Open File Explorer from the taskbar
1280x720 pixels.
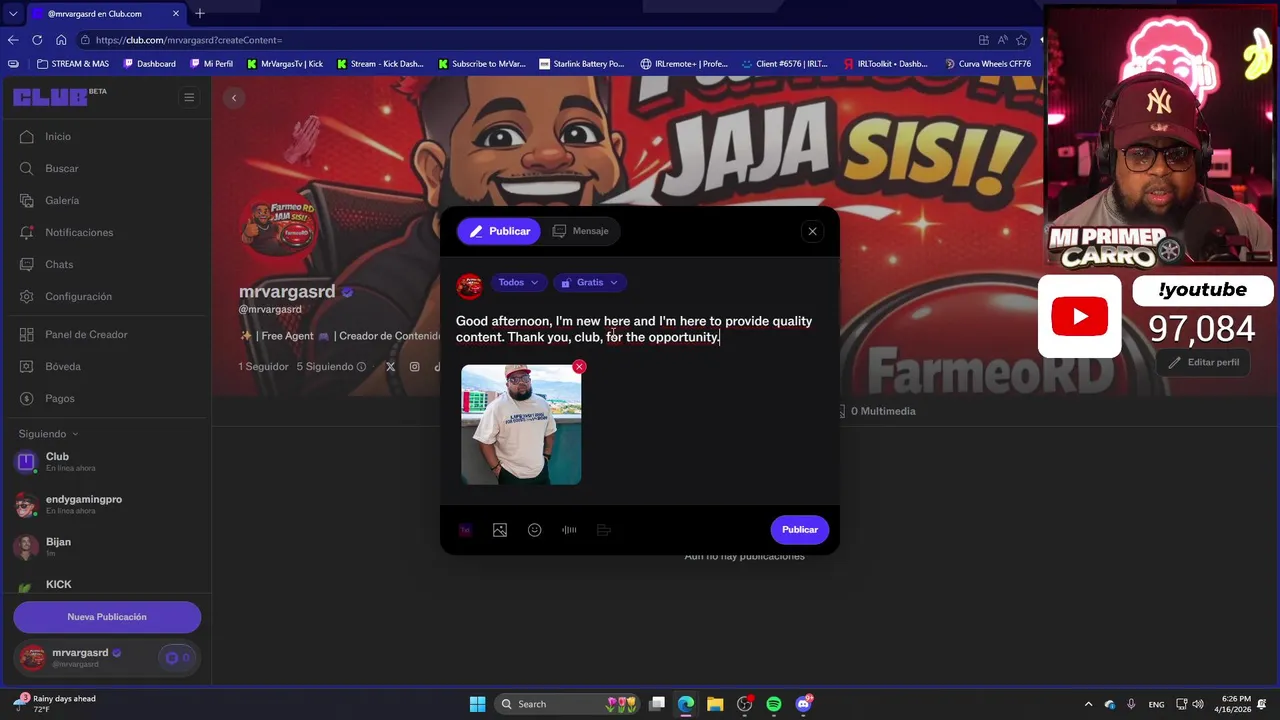click(715, 704)
